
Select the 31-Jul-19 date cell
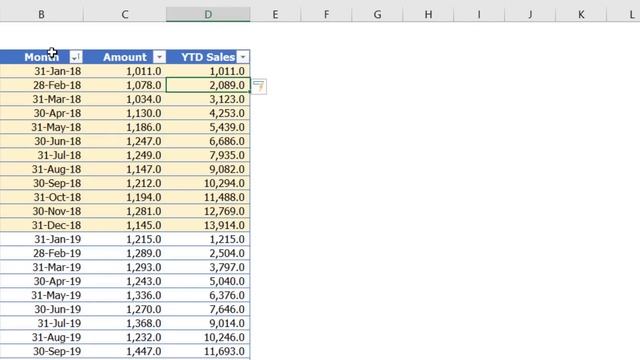tap(41, 323)
